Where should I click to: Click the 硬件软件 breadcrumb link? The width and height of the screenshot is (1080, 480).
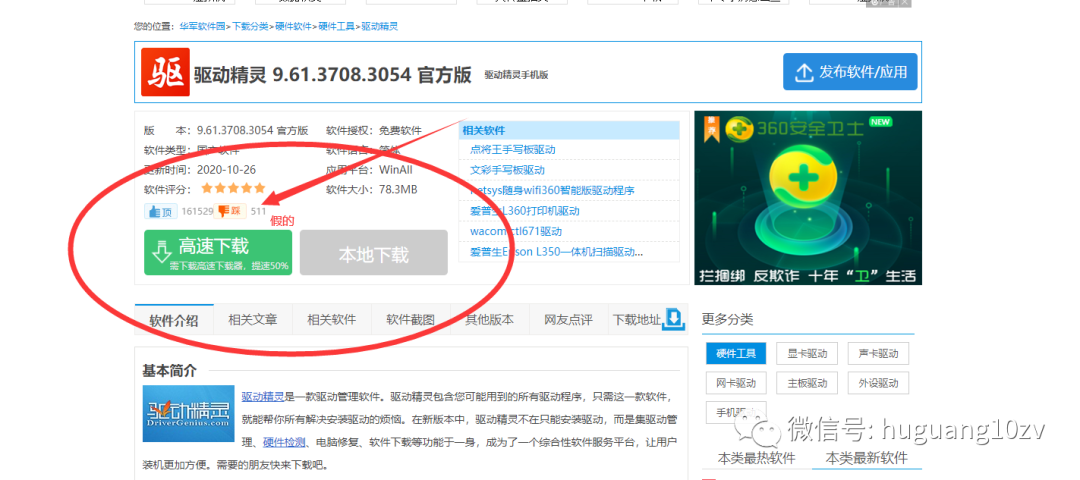pyautogui.click(x=293, y=26)
